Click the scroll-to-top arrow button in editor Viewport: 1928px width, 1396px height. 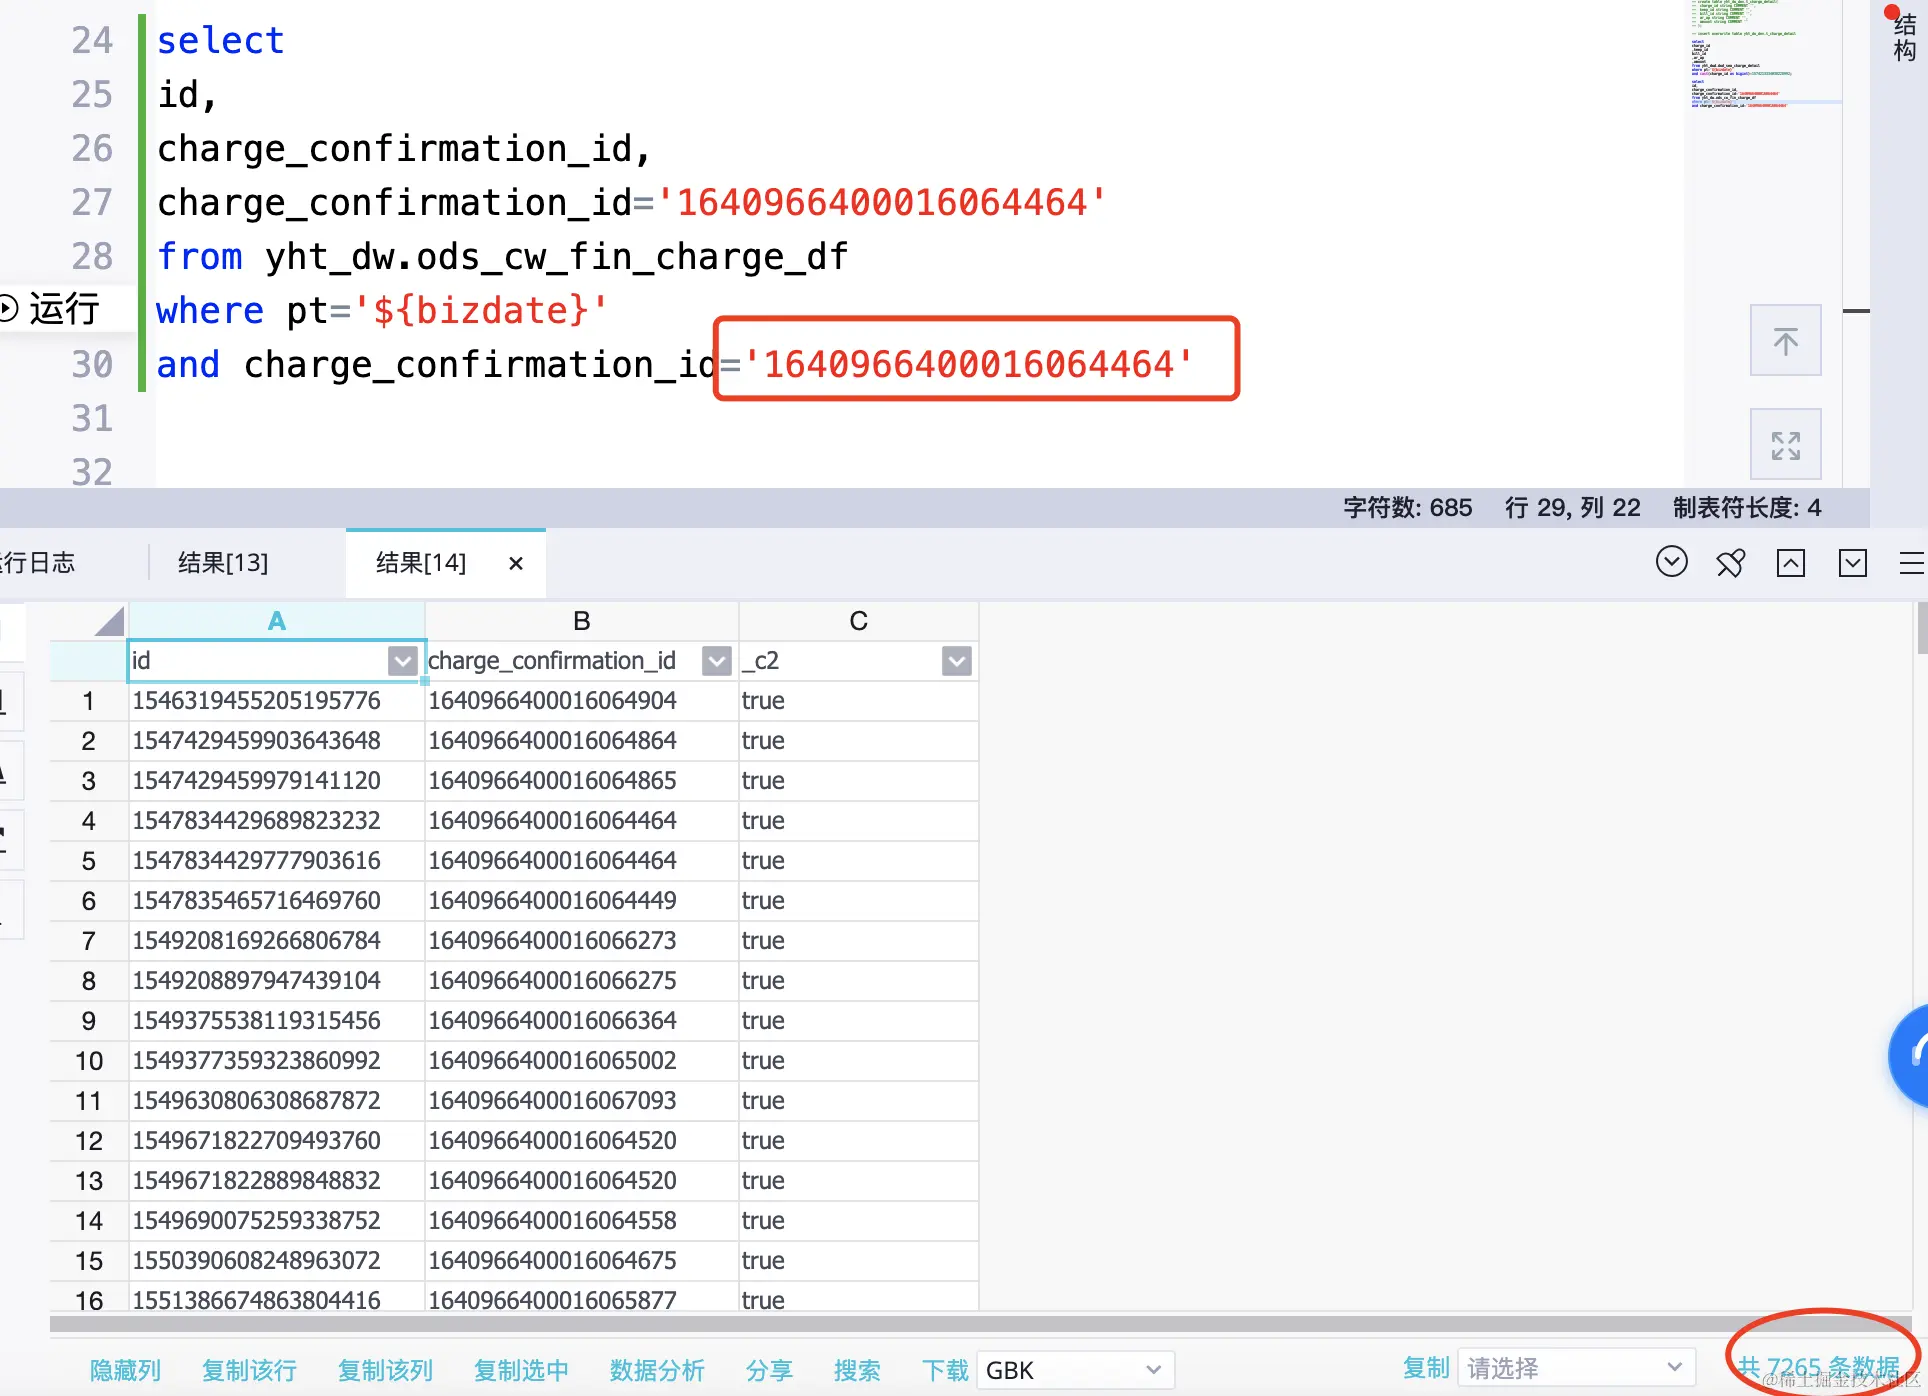point(1785,341)
